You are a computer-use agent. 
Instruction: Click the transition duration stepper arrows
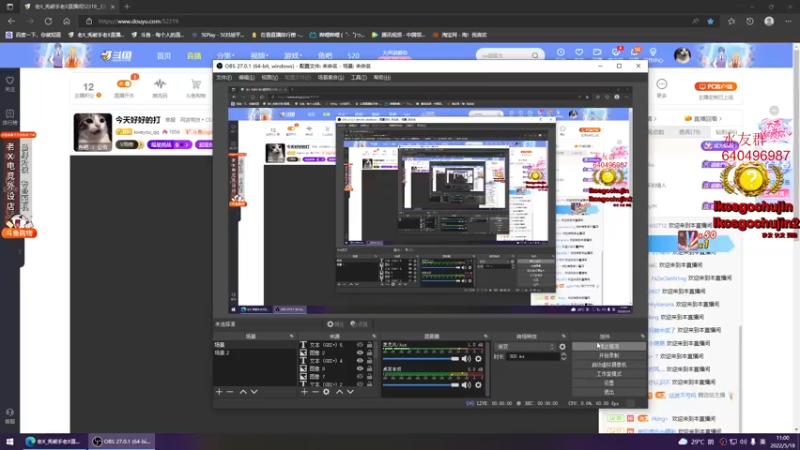pos(563,357)
